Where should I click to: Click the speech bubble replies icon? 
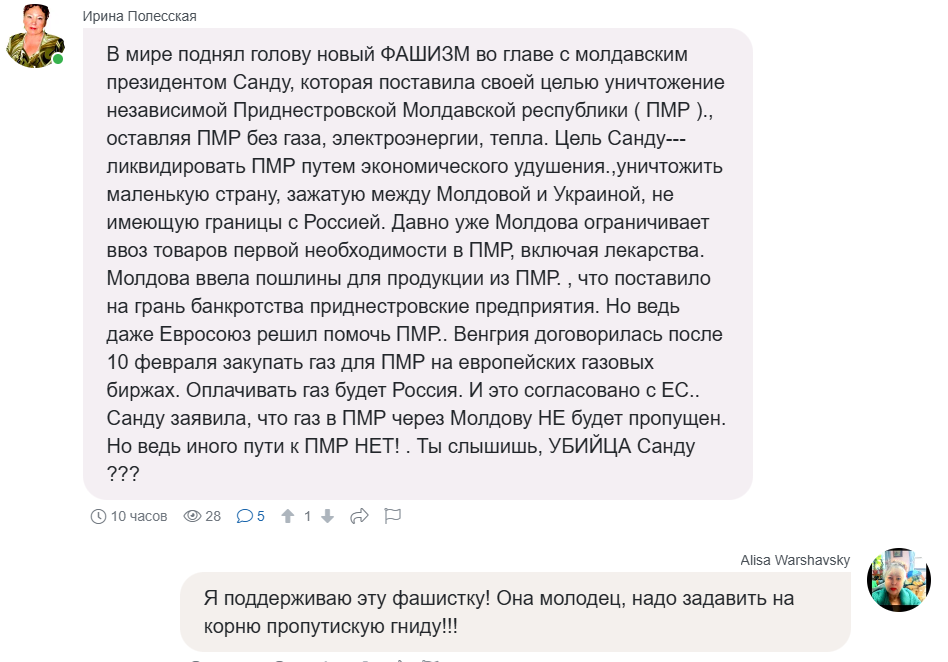tap(245, 516)
